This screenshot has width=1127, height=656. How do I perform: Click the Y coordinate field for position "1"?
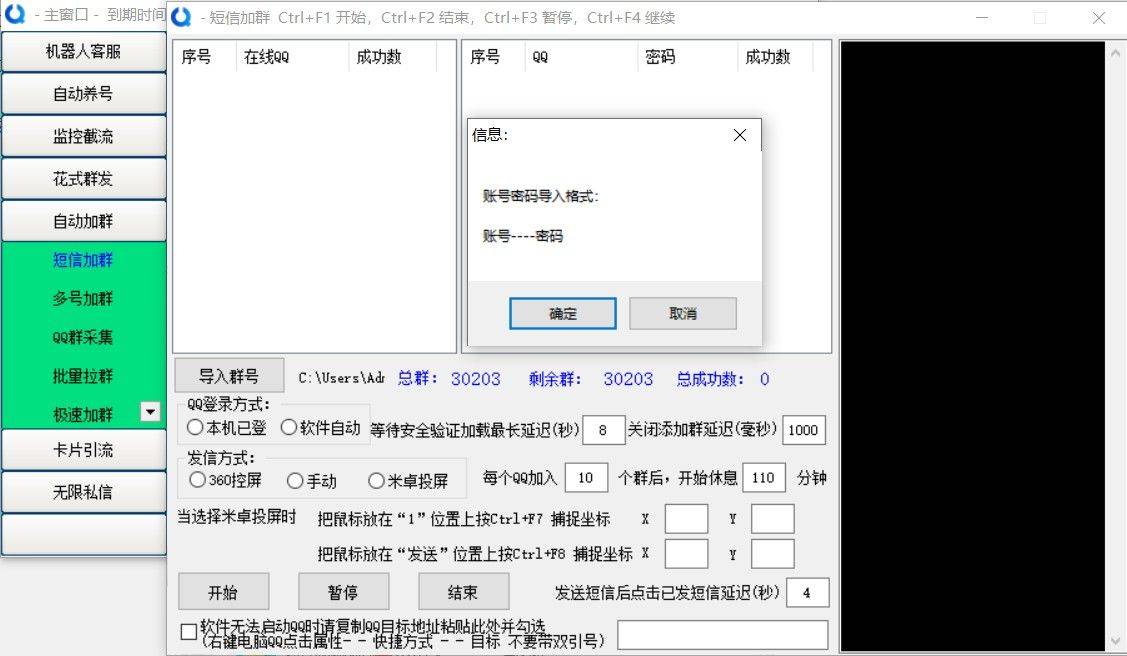pos(773,519)
